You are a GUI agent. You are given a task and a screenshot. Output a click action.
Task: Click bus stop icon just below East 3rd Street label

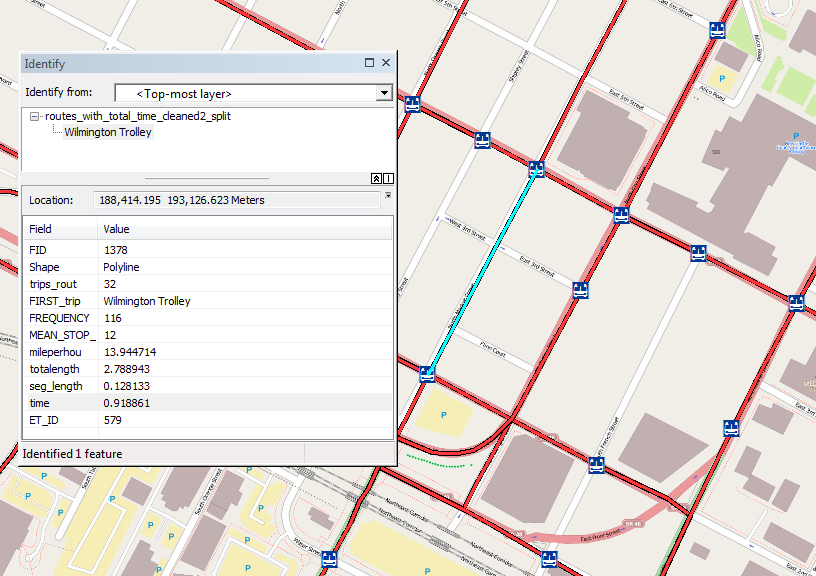pos(580,290)
